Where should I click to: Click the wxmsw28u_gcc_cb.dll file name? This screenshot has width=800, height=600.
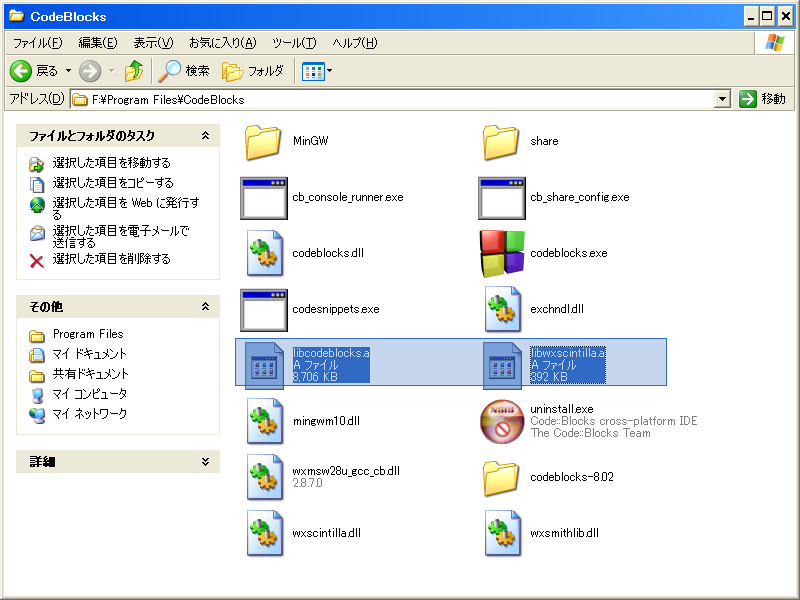(346, 471)
